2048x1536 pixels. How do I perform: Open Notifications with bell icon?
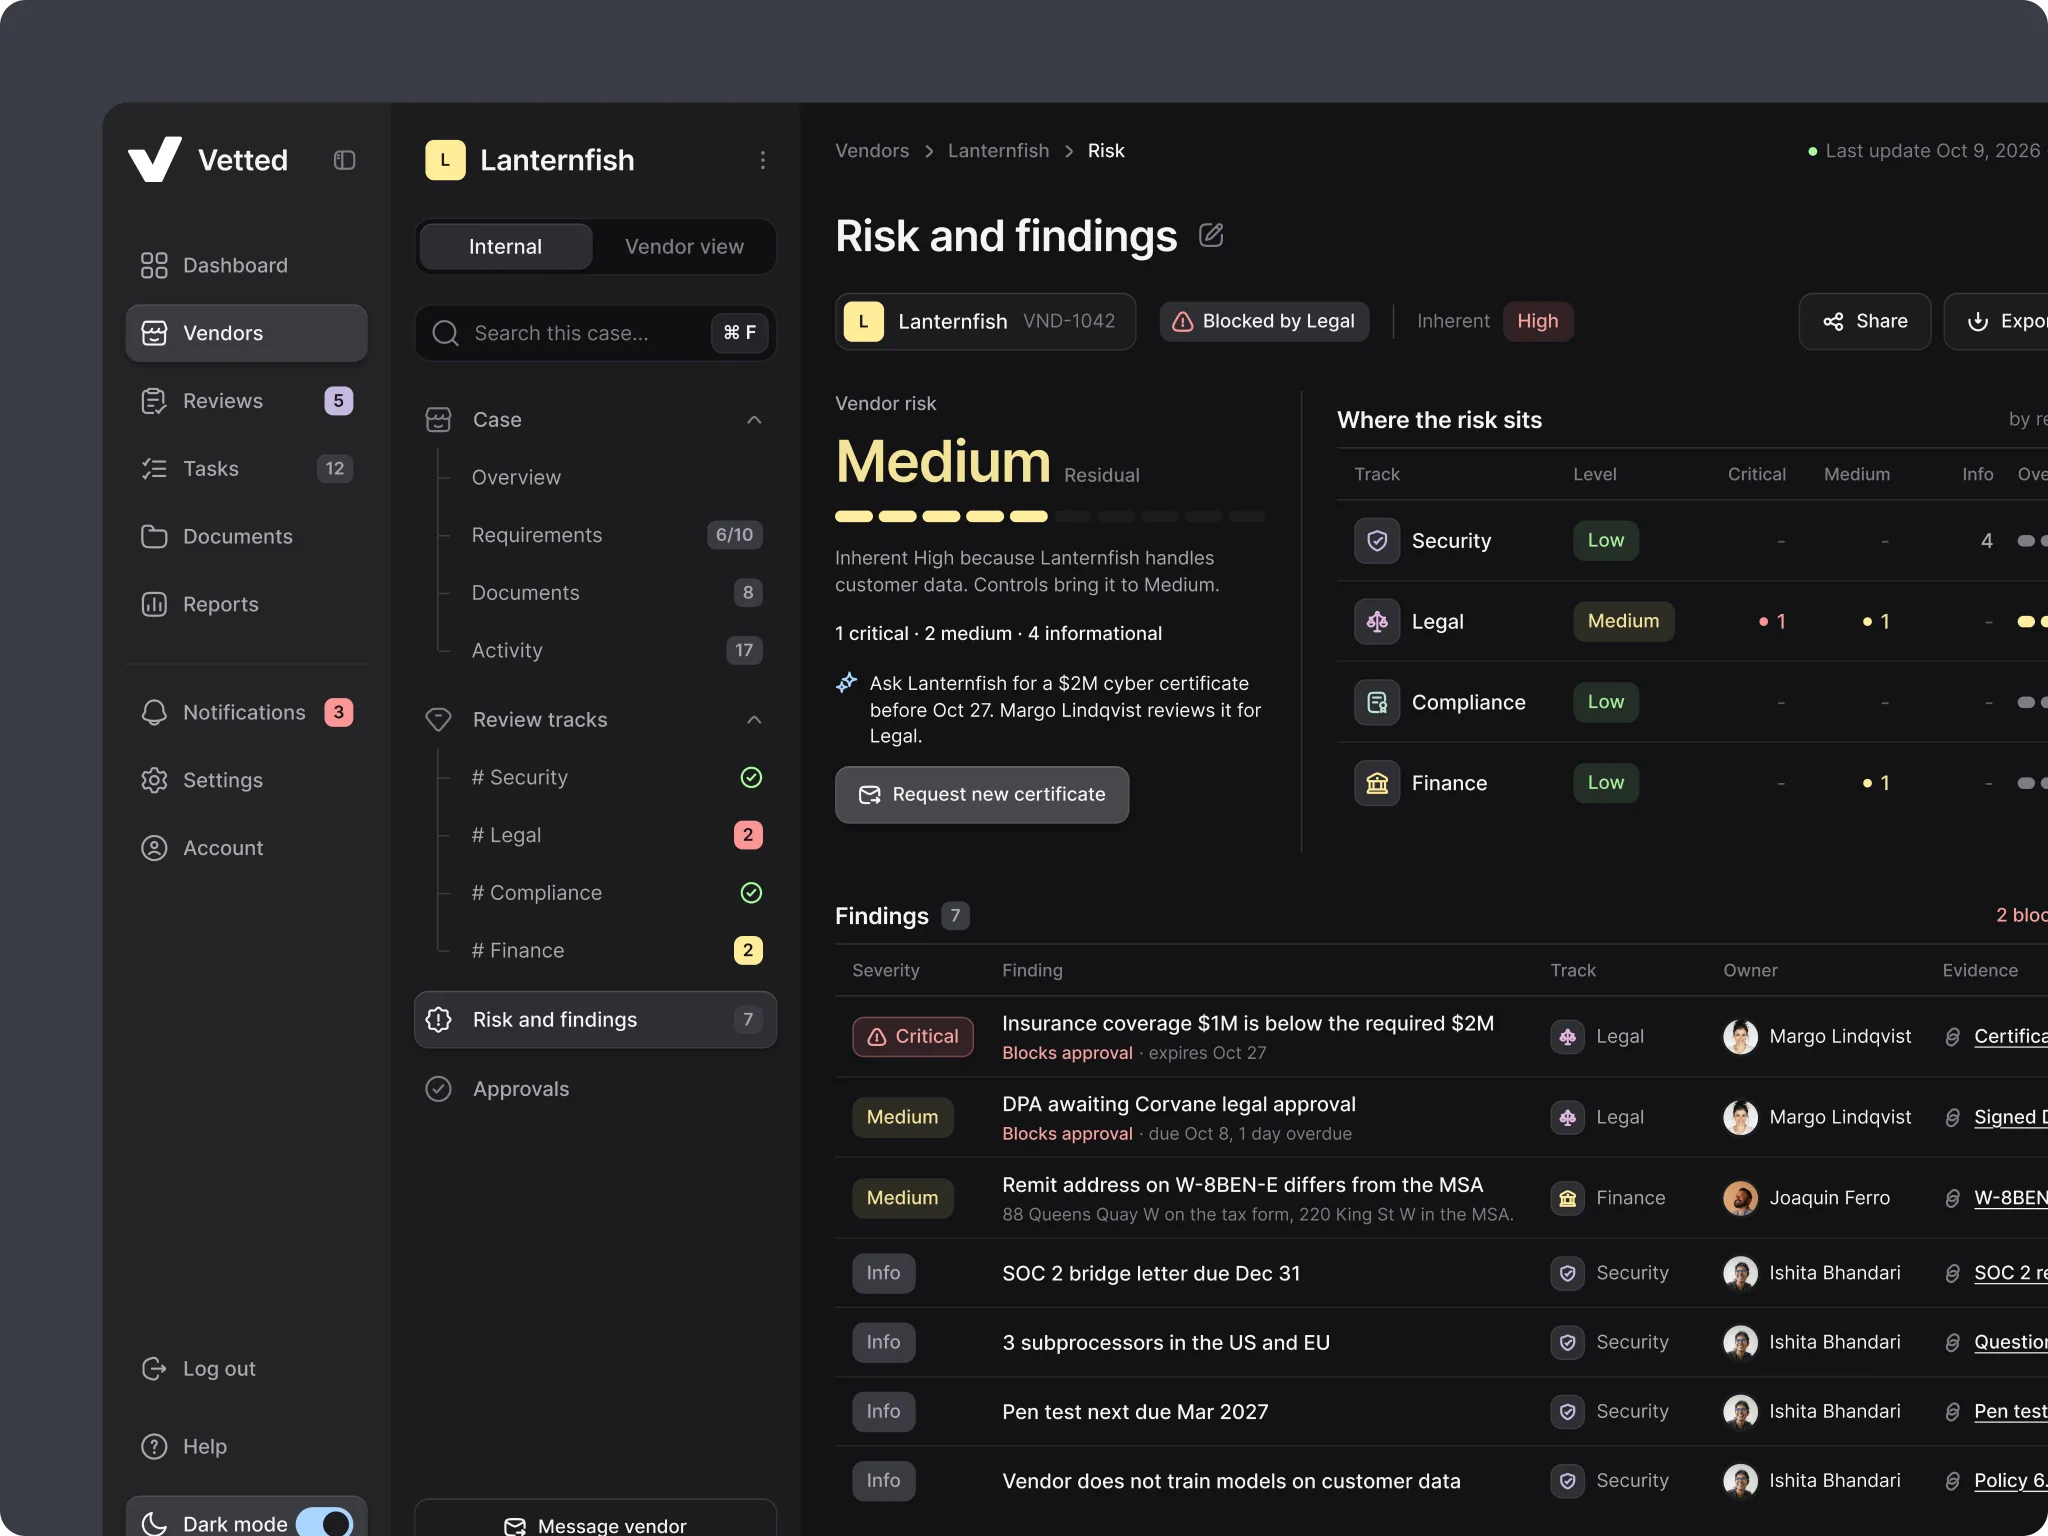coord(246,712)
